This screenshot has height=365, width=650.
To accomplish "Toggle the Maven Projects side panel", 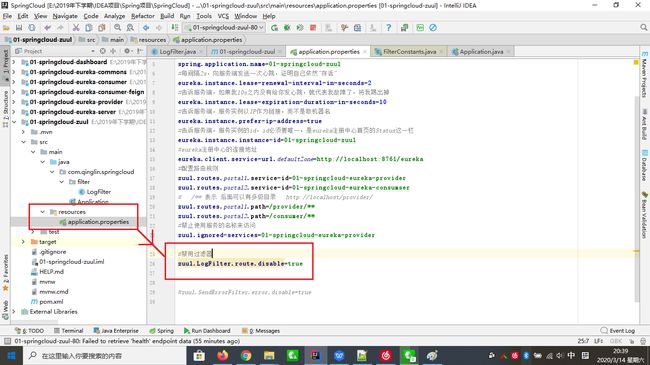I will tap(644, 75).
